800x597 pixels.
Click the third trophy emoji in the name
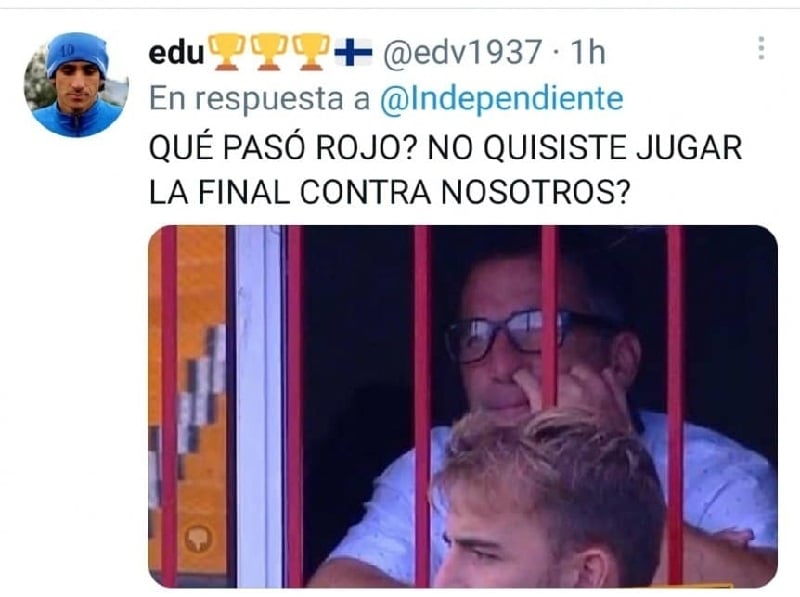pos(312,51)
